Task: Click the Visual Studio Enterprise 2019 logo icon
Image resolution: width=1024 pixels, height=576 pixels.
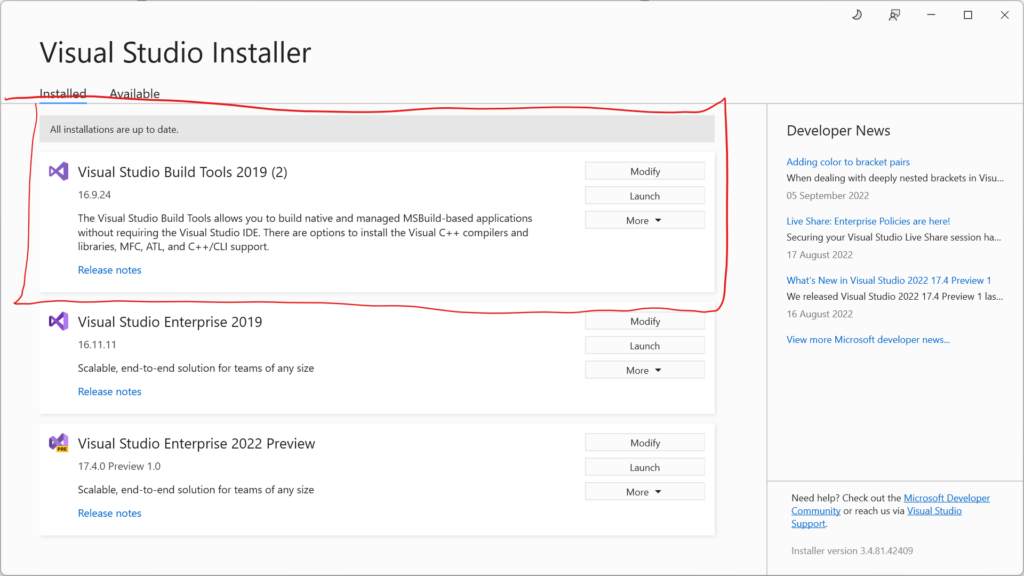Action: [x=58, y=321]
